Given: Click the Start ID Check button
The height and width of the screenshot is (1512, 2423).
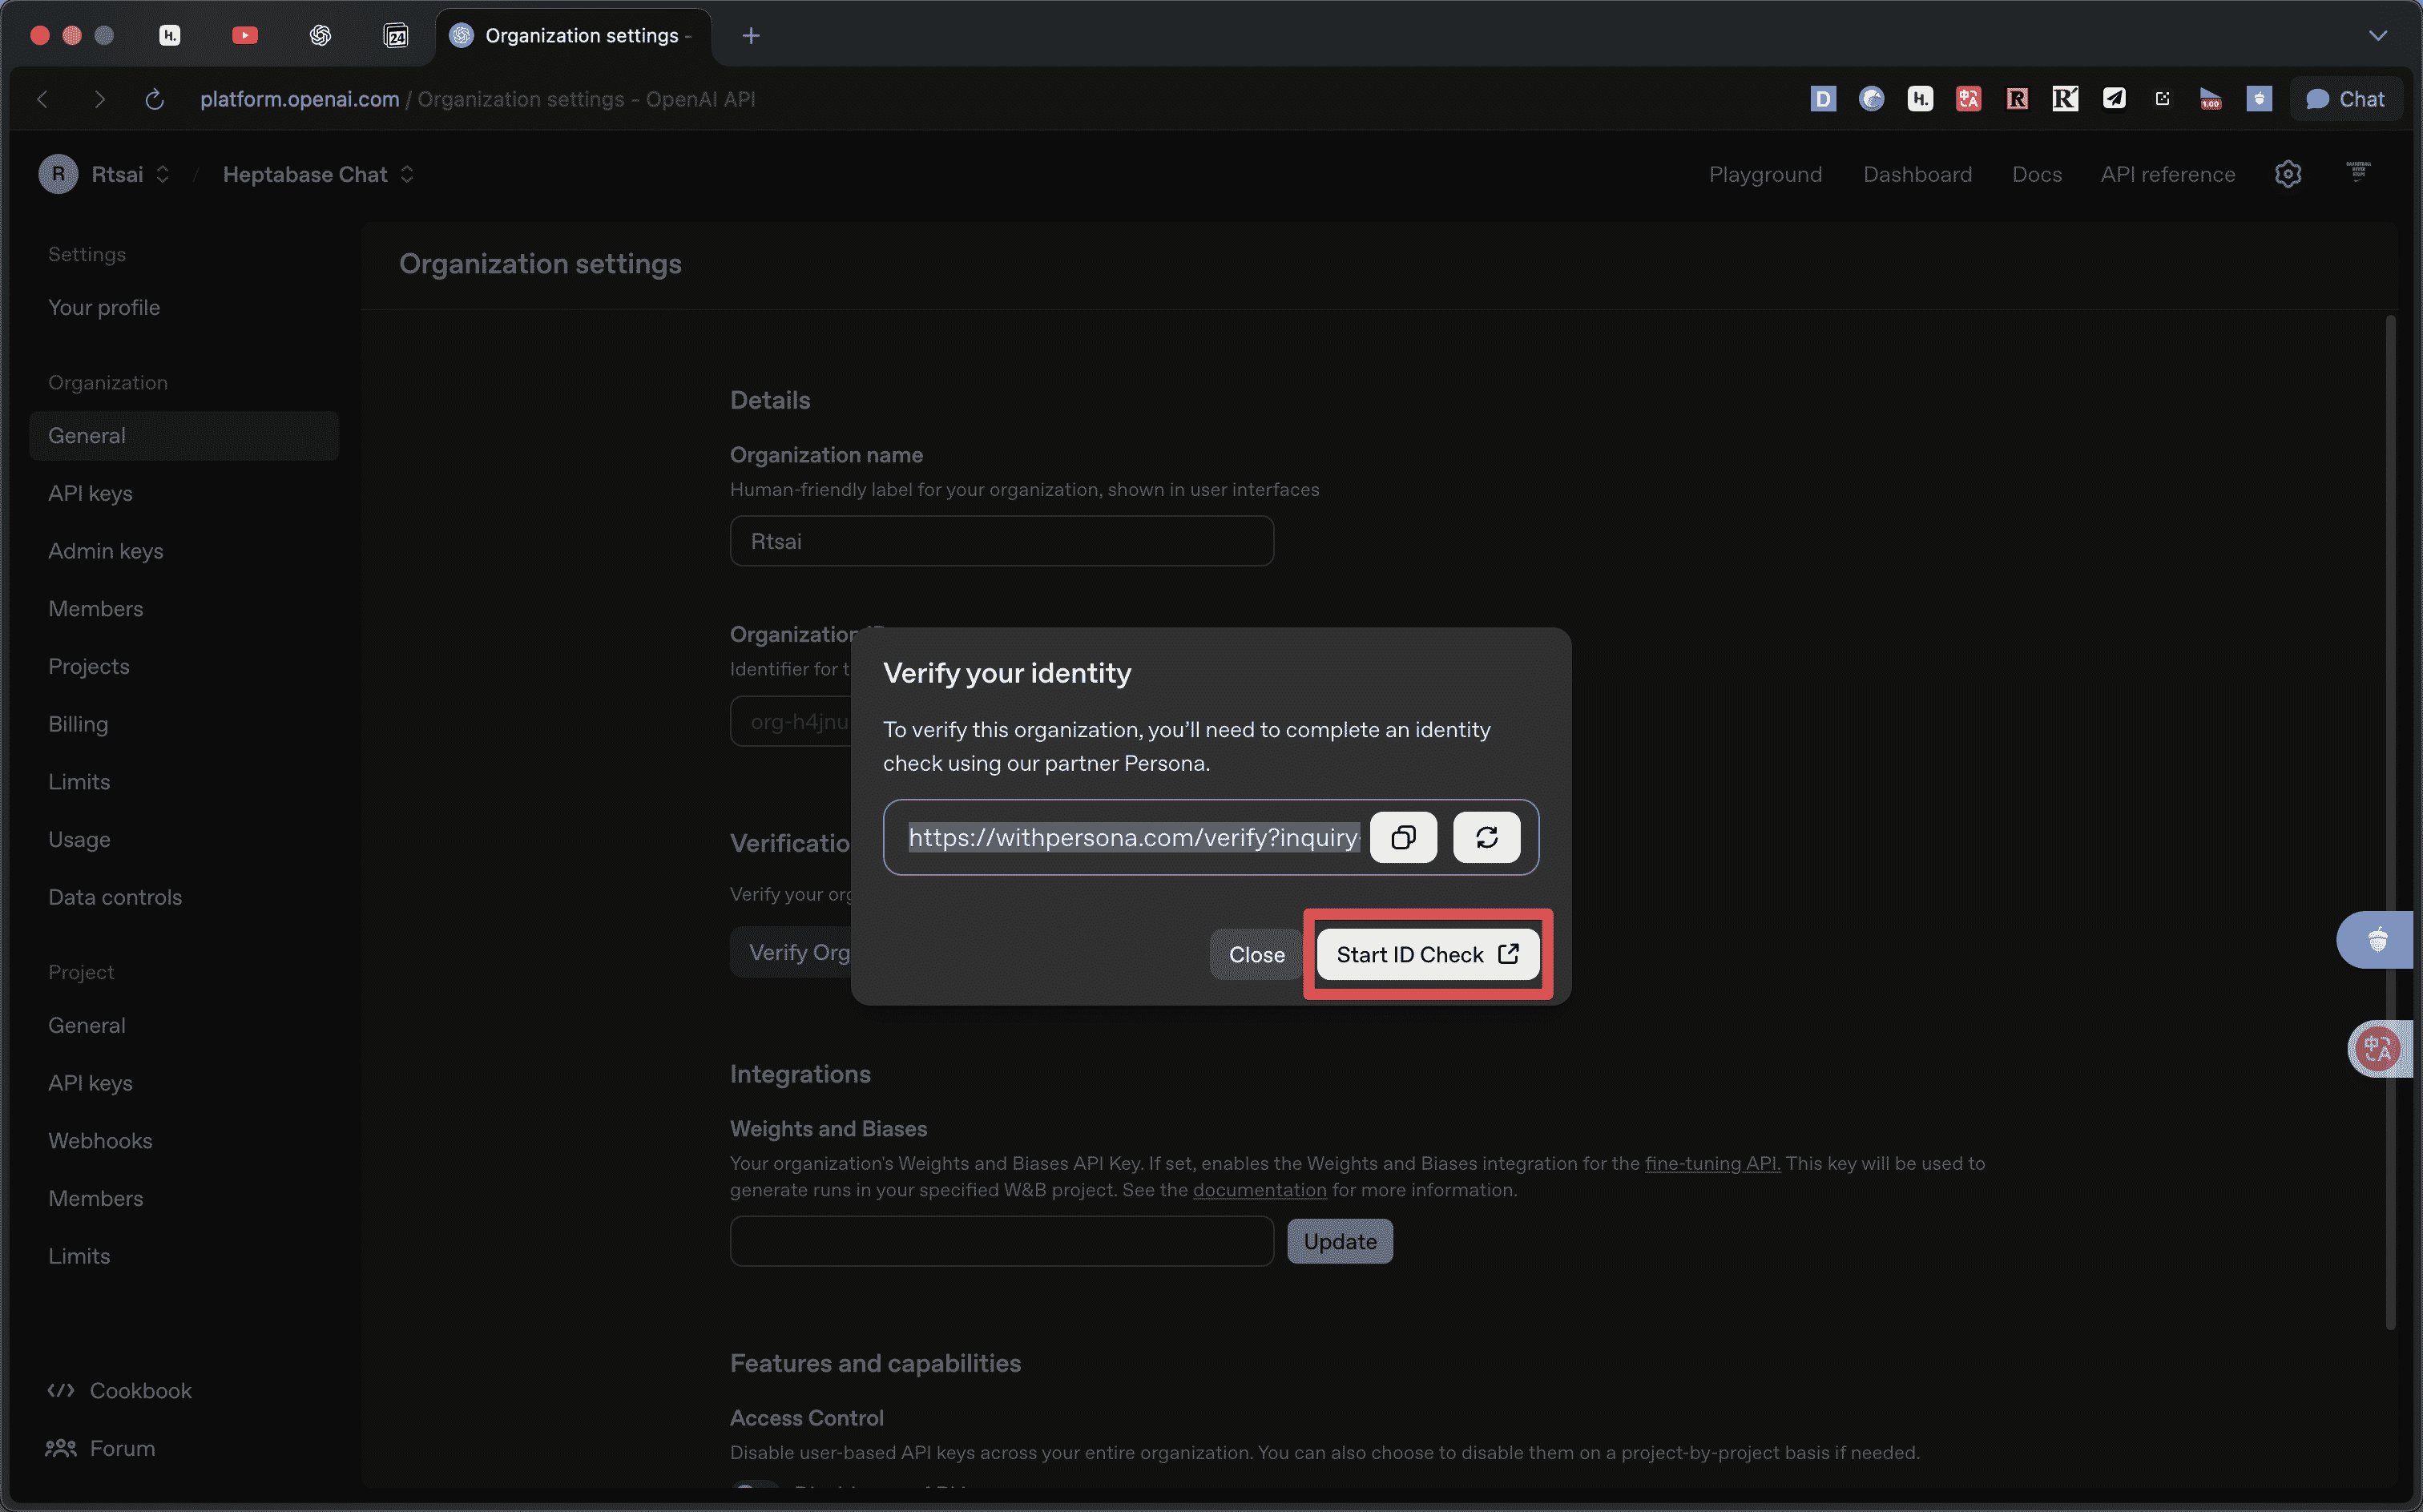Looking at the screenshot, I should 1426,954.
